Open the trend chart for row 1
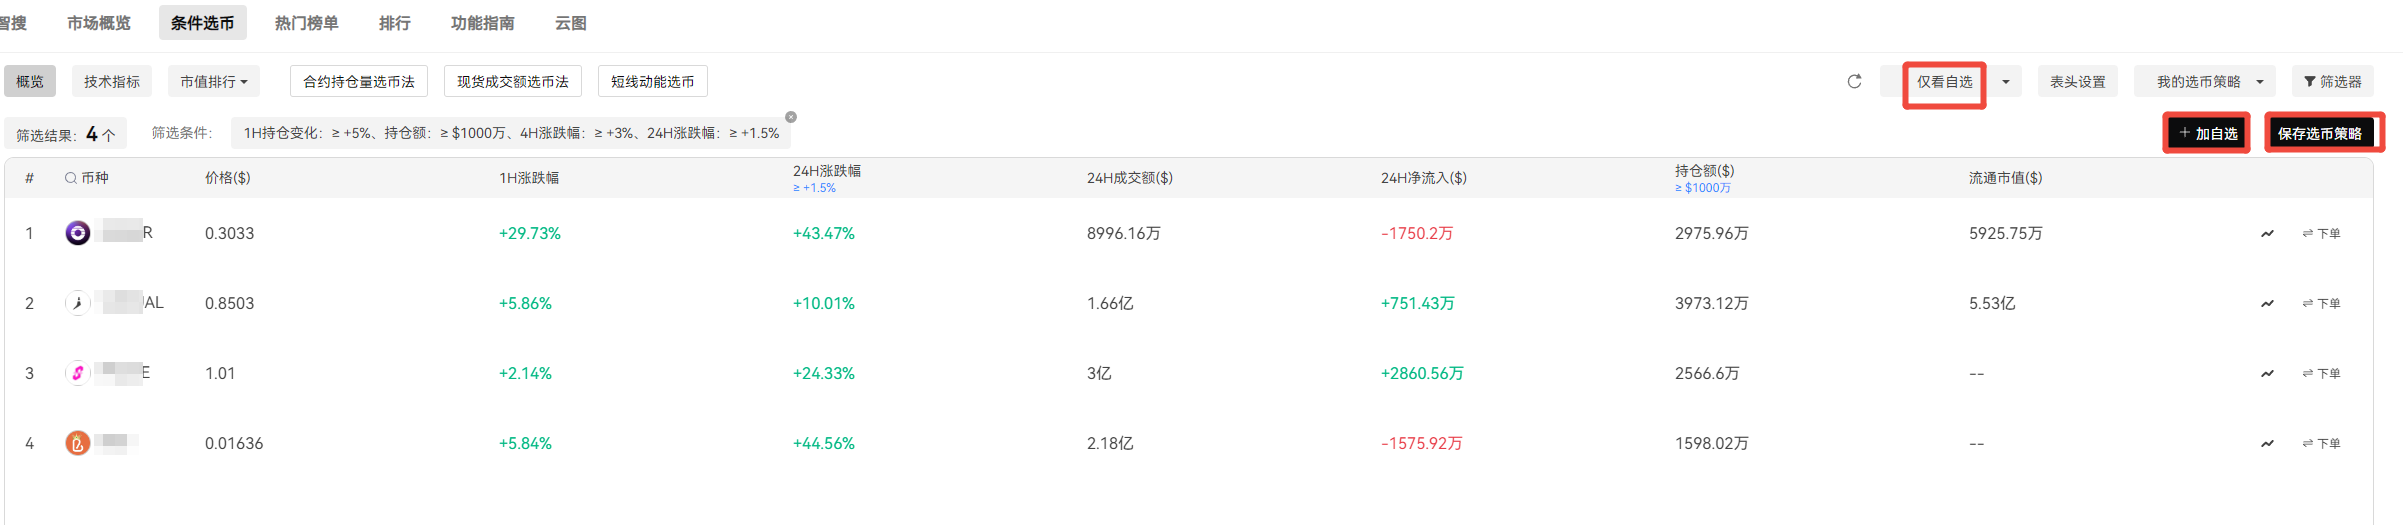The height and width of the screenshot is (525, 2403). click(2267, 233)
